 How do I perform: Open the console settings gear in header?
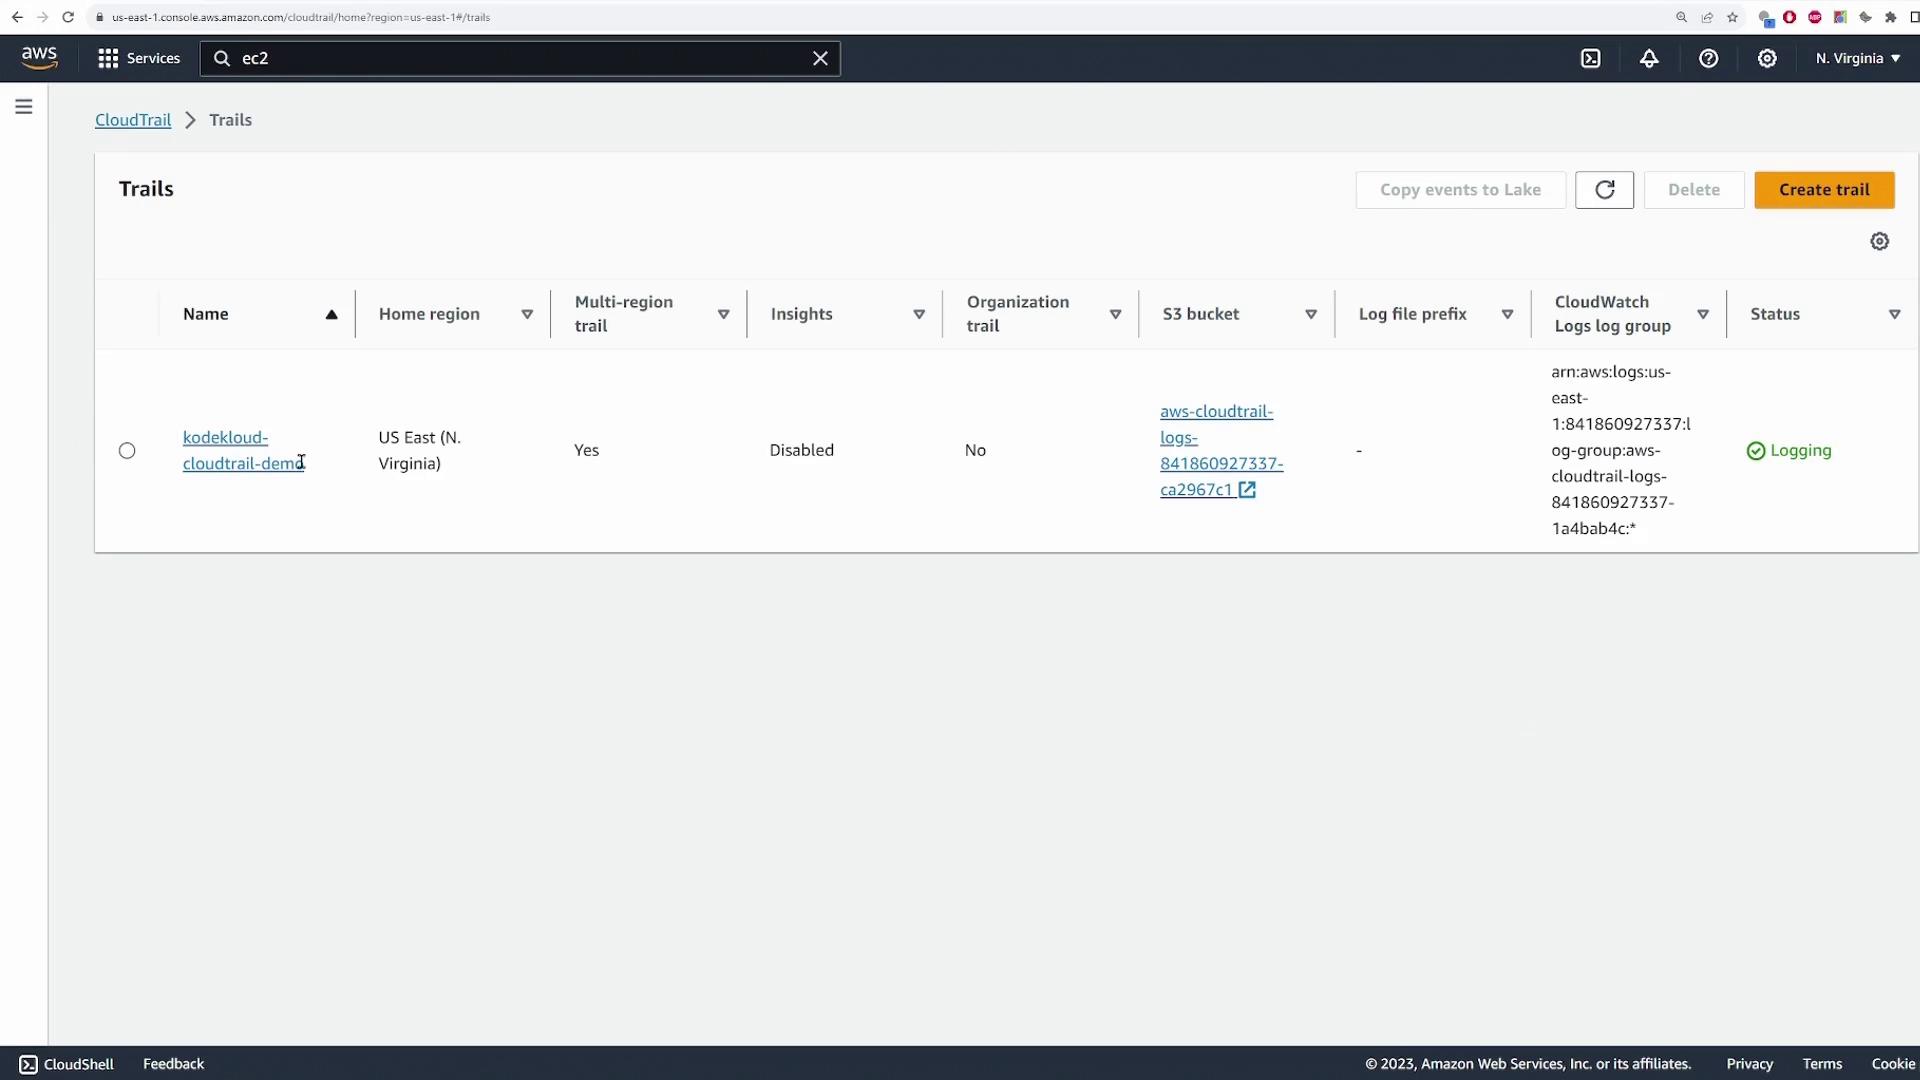tap(1767, 58)
